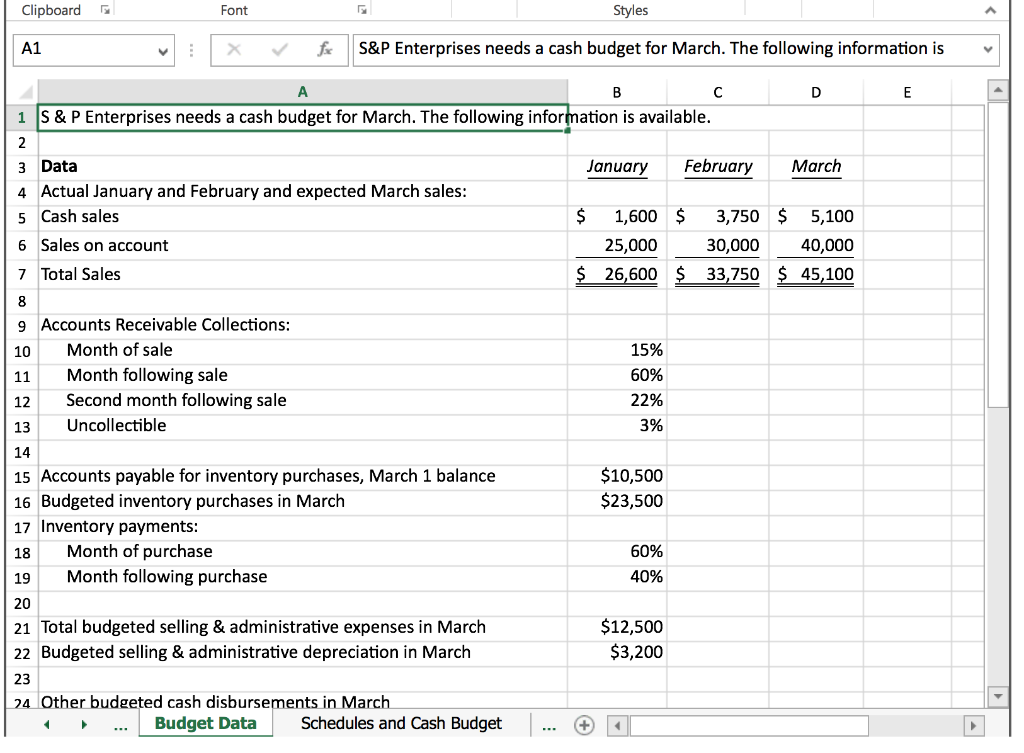The image size is (1024, 753).
Task: Select the March cash sales cell 5,100
Action: (816, 217)
